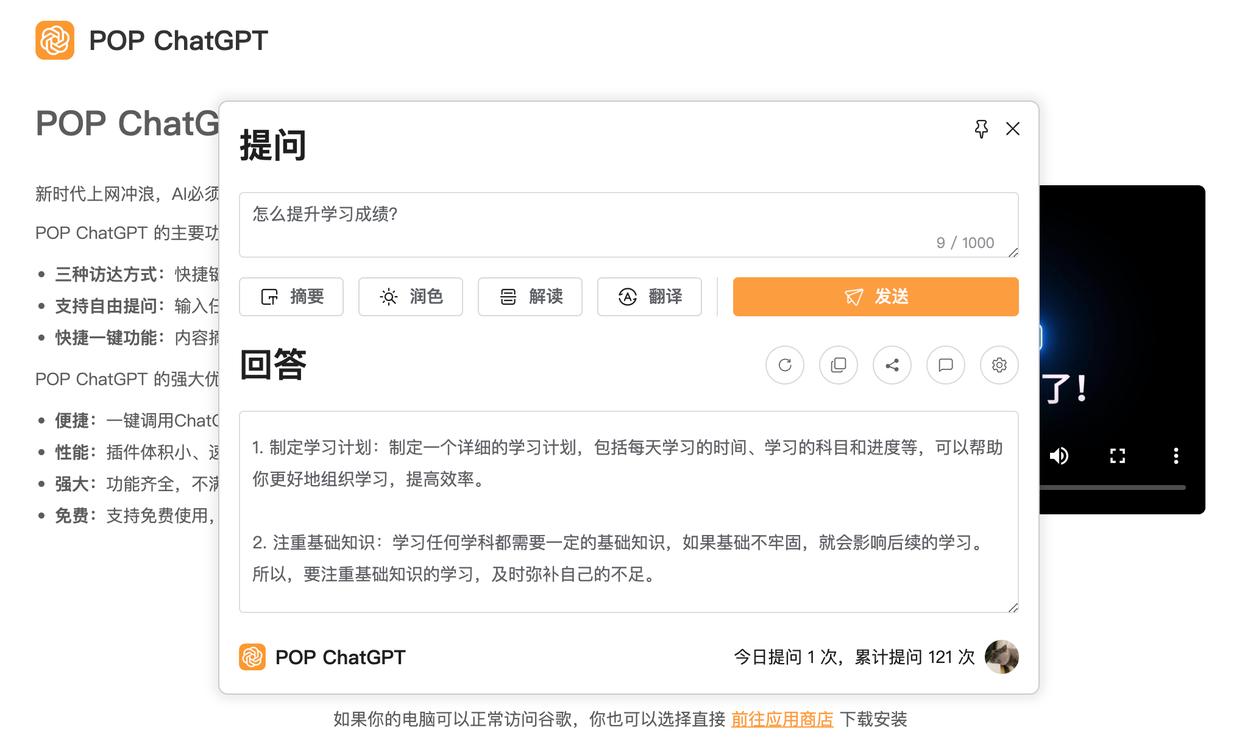
Task: Regenerate the answer with refresh icon
Action: tap(785, 365)
